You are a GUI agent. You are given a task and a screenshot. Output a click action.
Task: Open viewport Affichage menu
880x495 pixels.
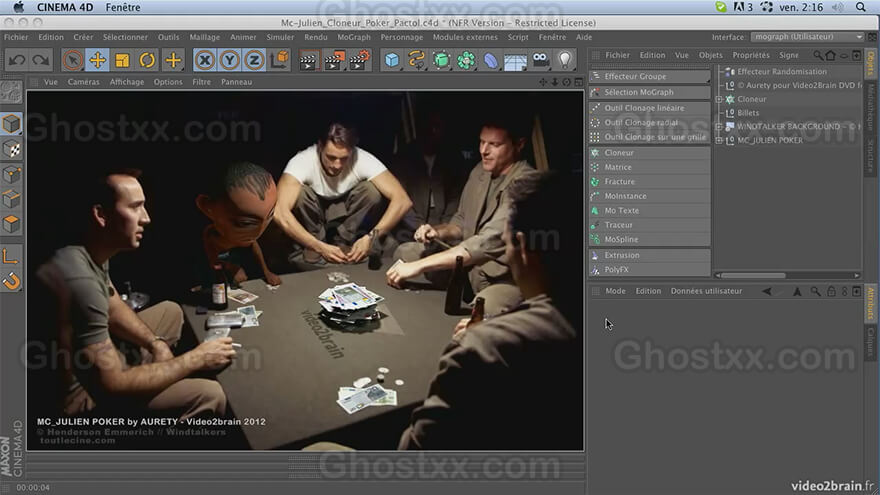point(127,82)
